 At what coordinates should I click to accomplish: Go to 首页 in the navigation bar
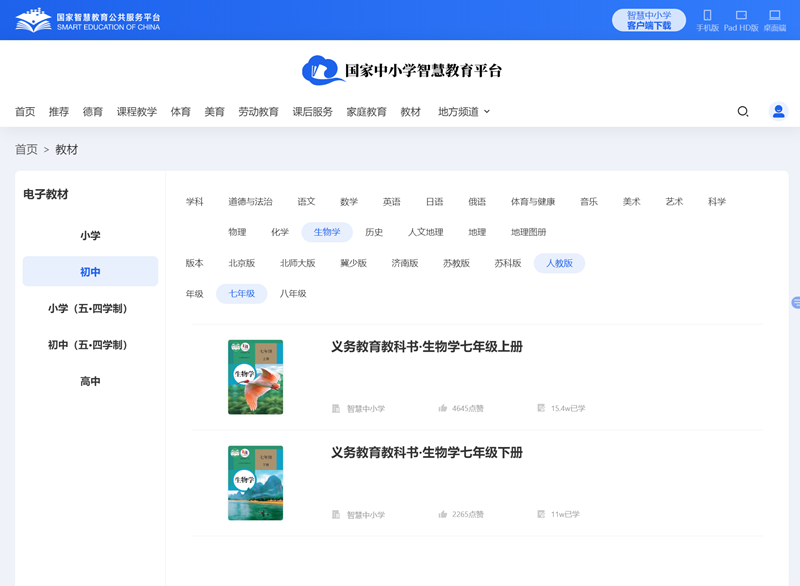coord(25,111)
